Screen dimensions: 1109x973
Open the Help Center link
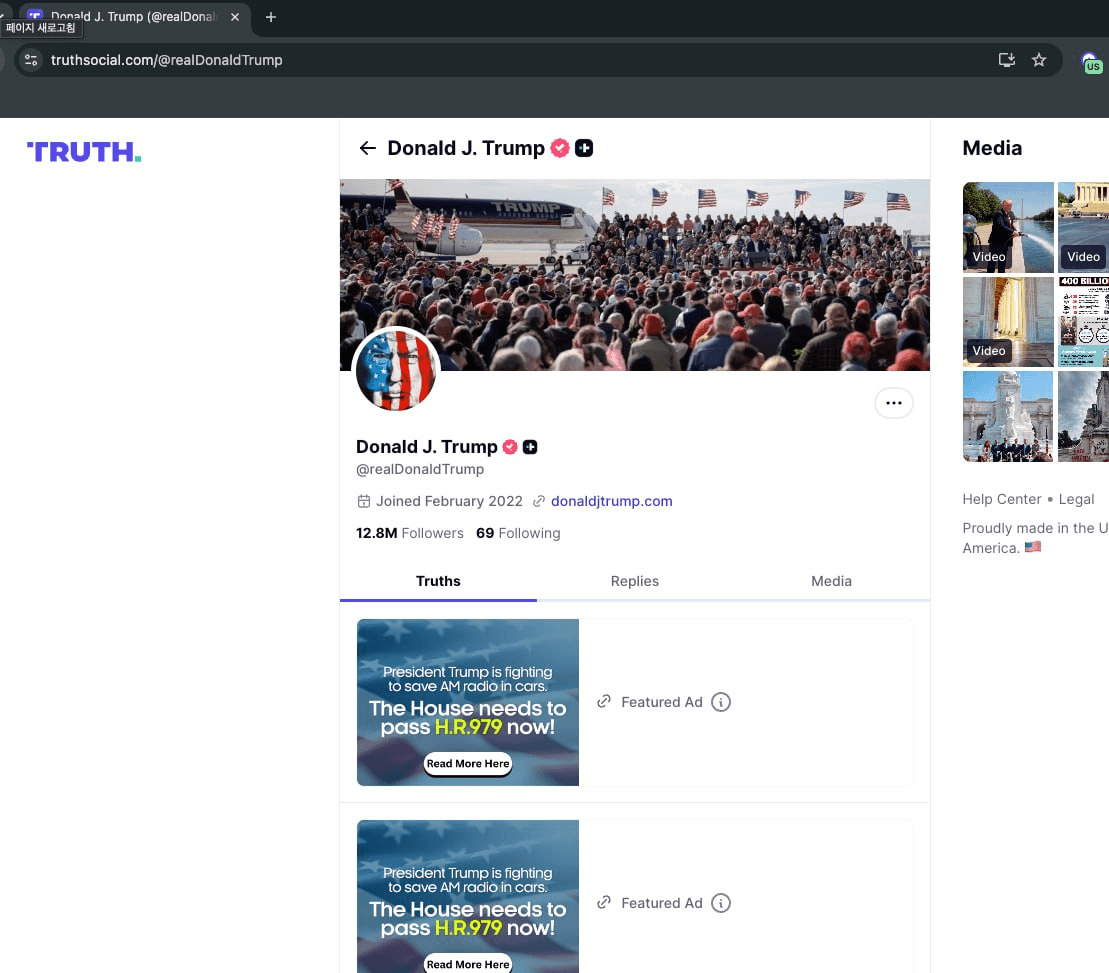point(1001,499)
